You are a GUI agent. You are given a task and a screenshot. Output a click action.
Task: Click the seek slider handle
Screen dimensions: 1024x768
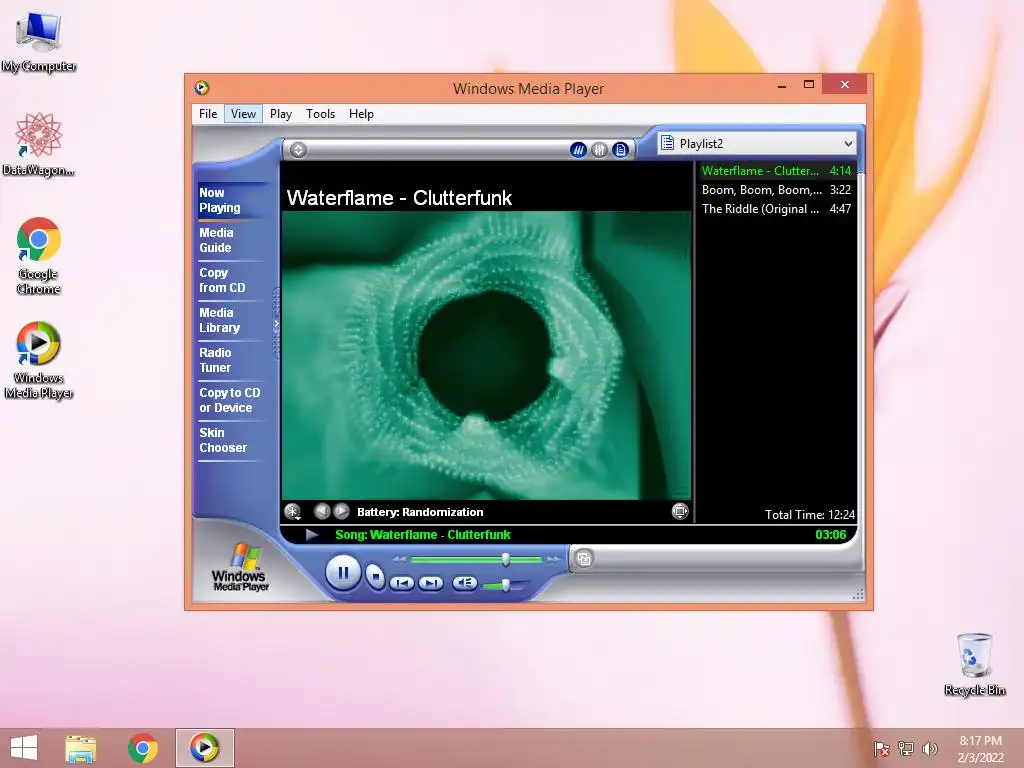[505, 560]
